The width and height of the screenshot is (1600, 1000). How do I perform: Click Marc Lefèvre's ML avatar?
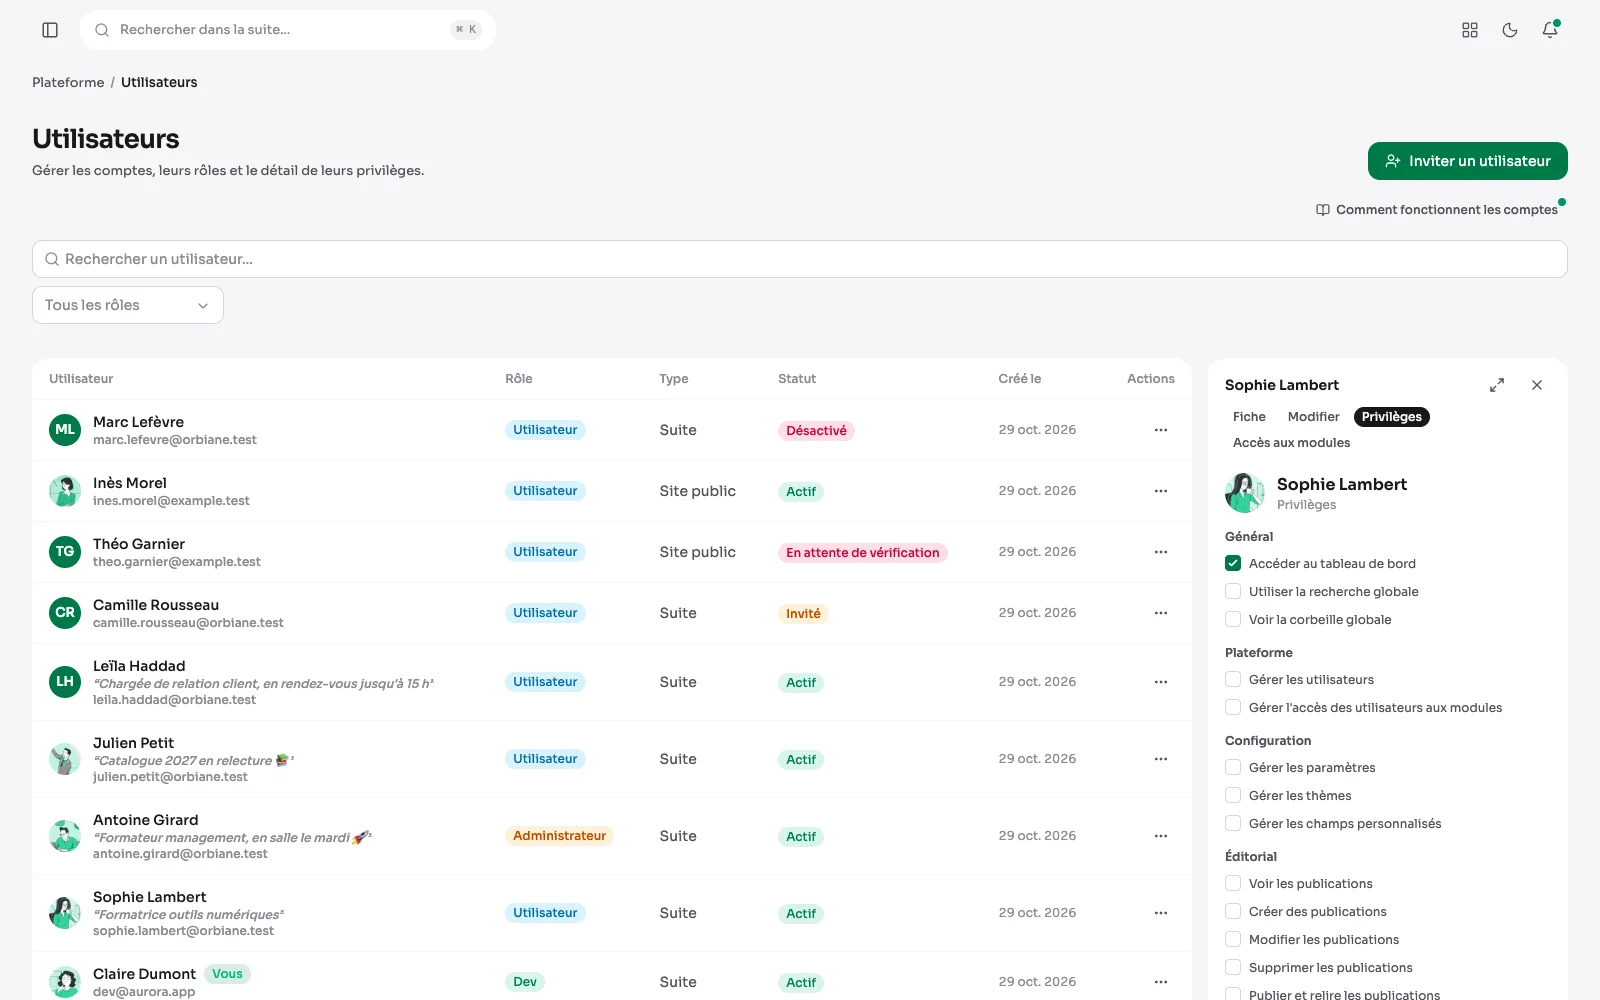(x=65, y=430)
